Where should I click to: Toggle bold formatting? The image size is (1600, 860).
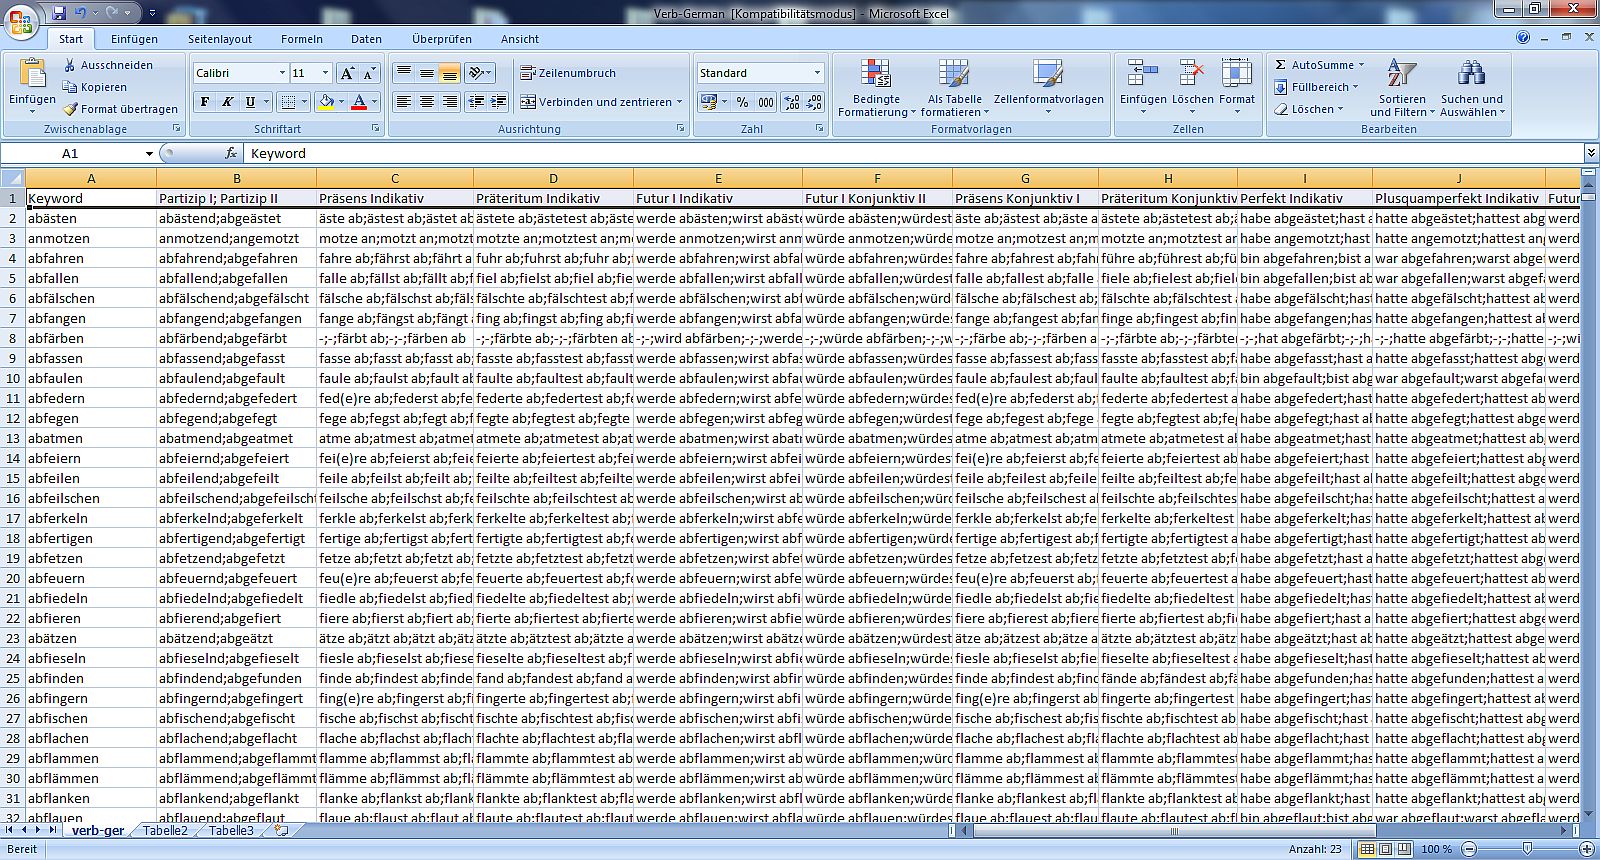coord(205,102)
